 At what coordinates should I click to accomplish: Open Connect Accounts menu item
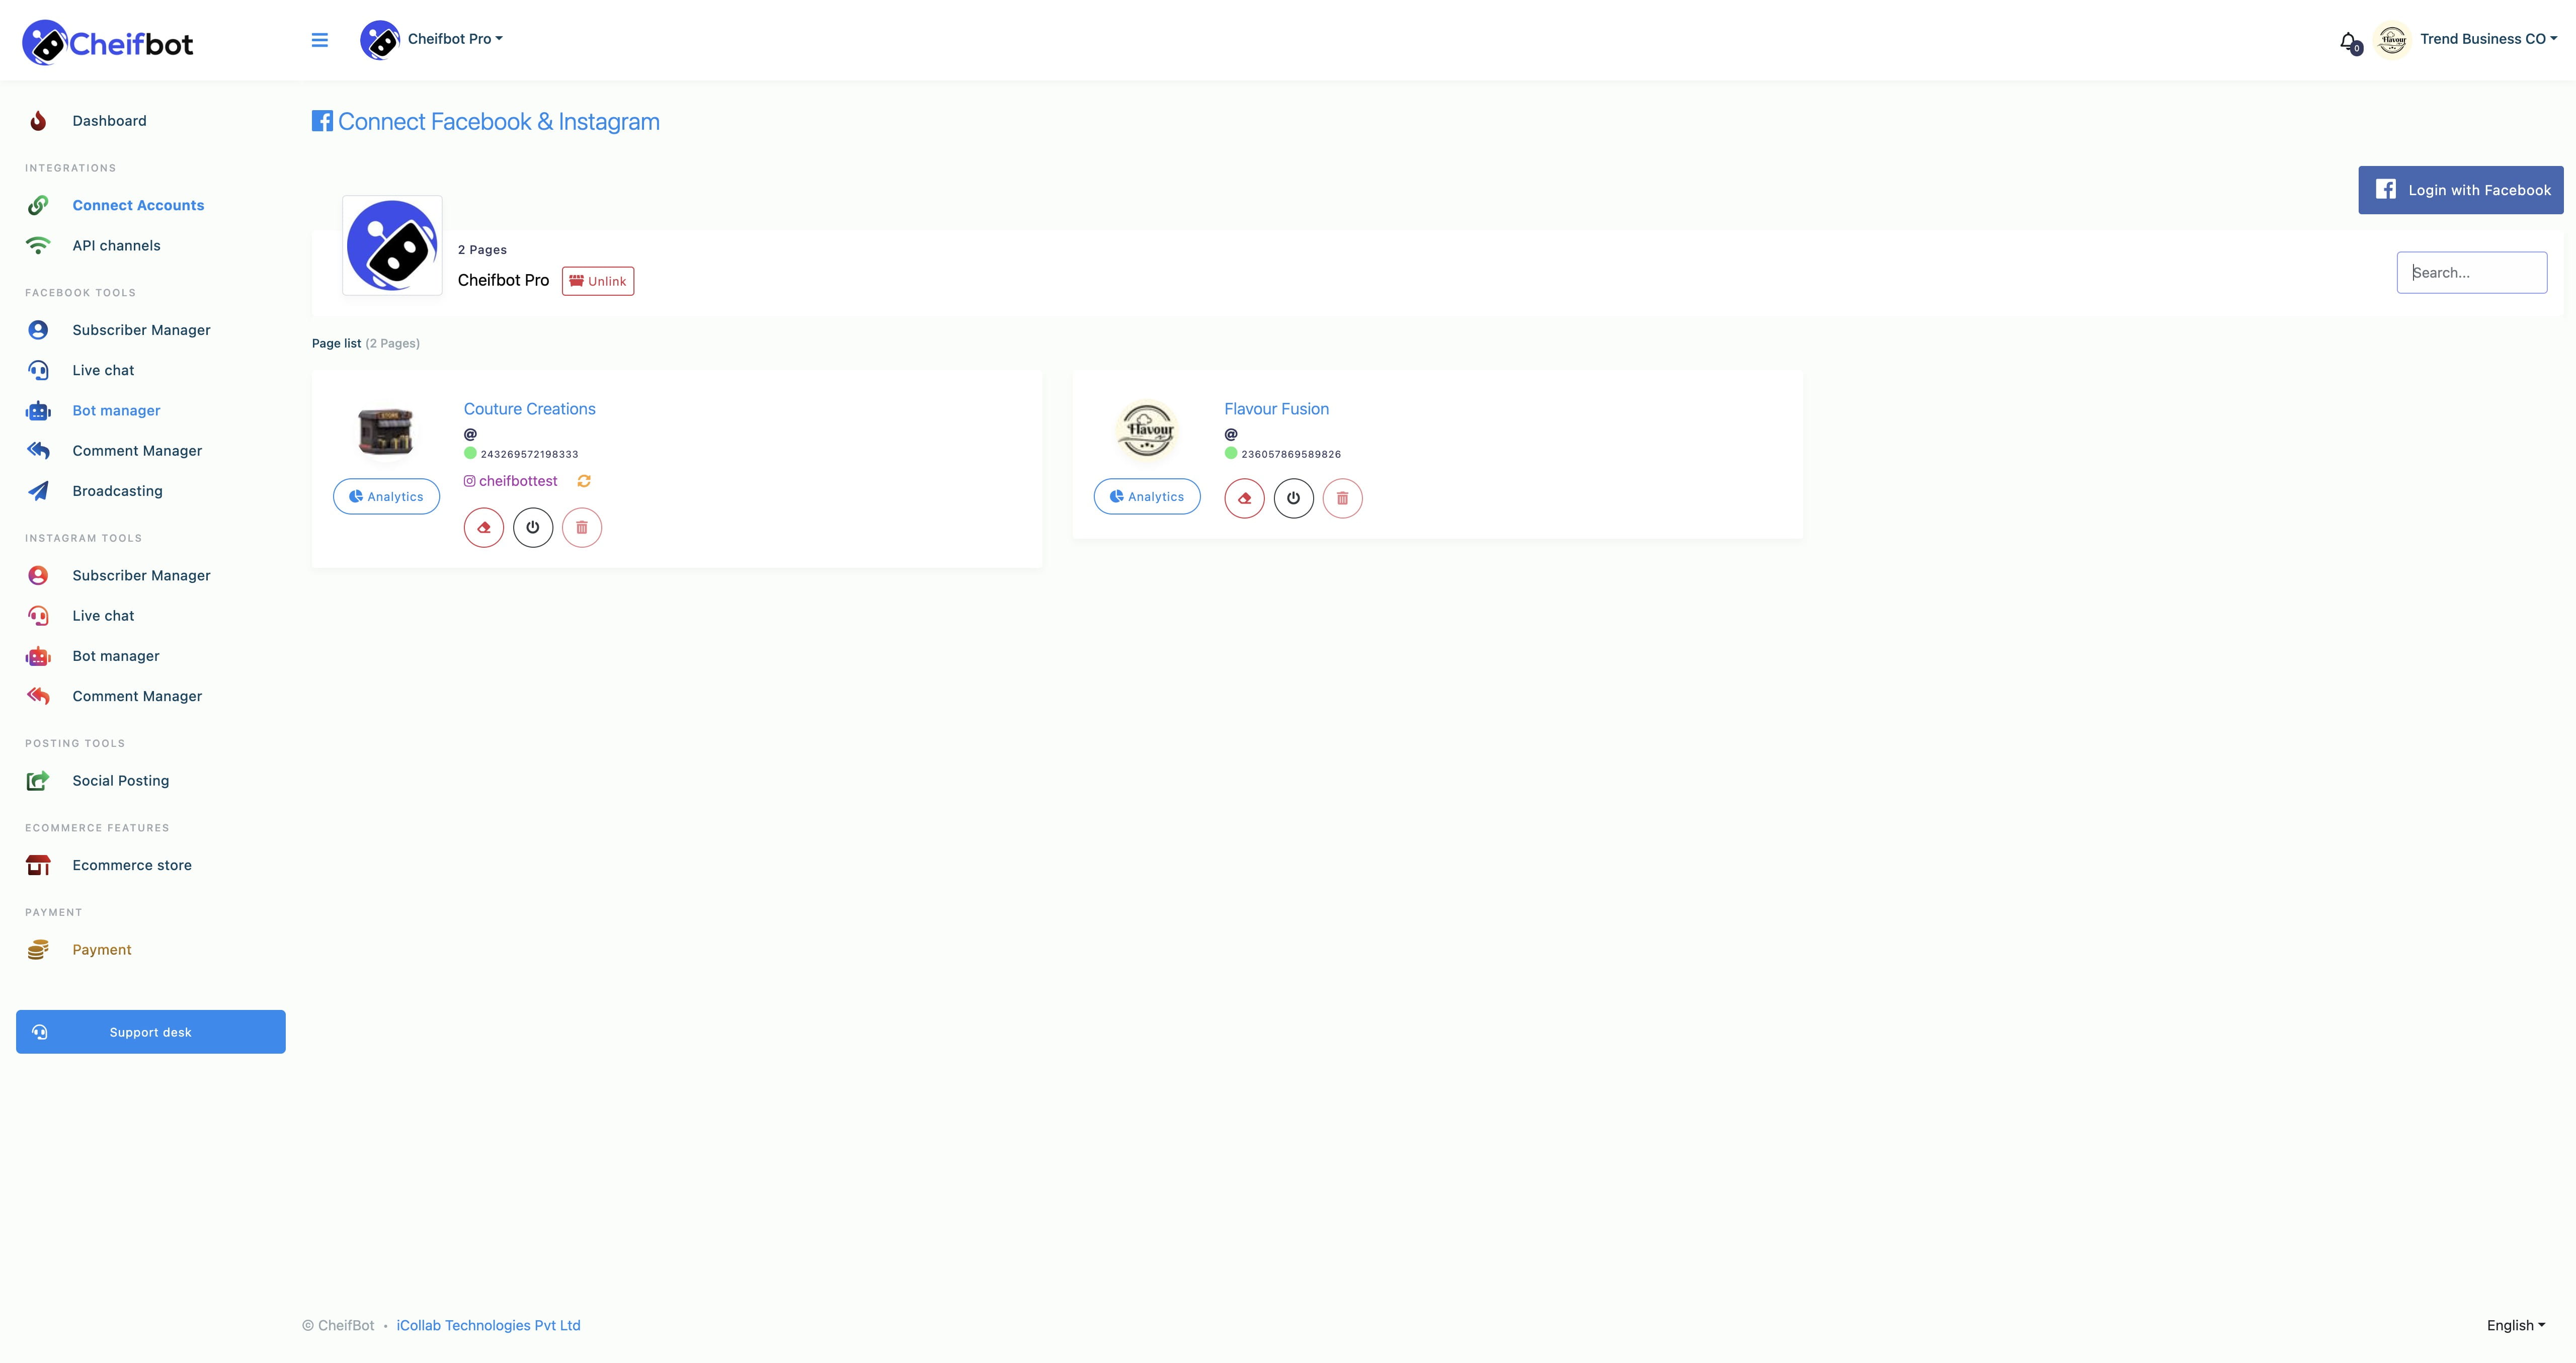tap(138, 204)
